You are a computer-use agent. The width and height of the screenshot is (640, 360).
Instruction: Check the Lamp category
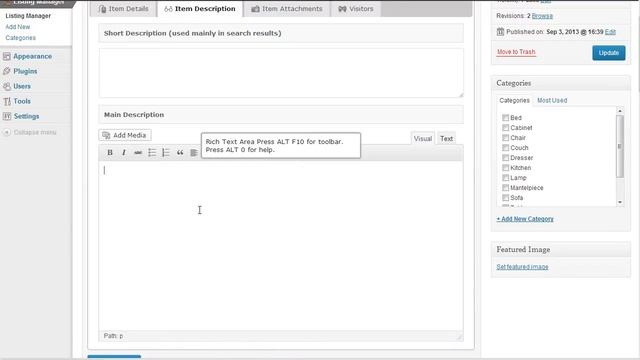click(505, 178)
